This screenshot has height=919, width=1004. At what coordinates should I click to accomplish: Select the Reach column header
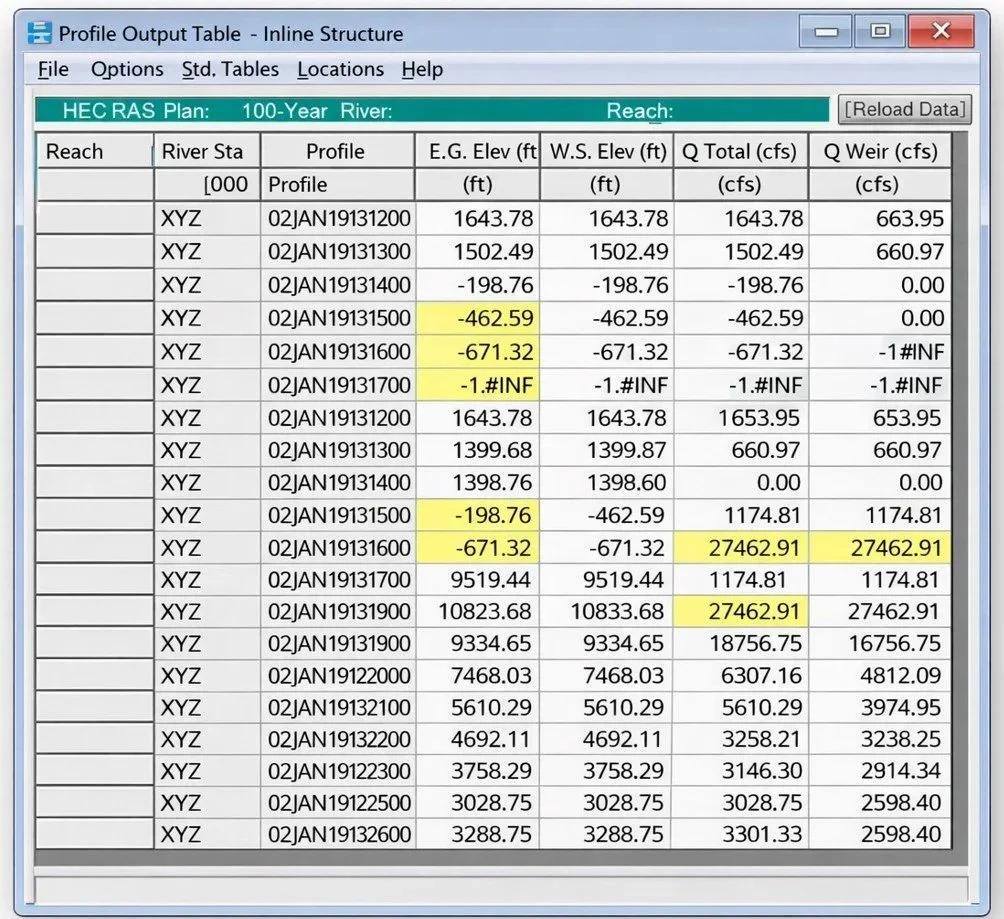pyautogui.click(x=95, y=152)
